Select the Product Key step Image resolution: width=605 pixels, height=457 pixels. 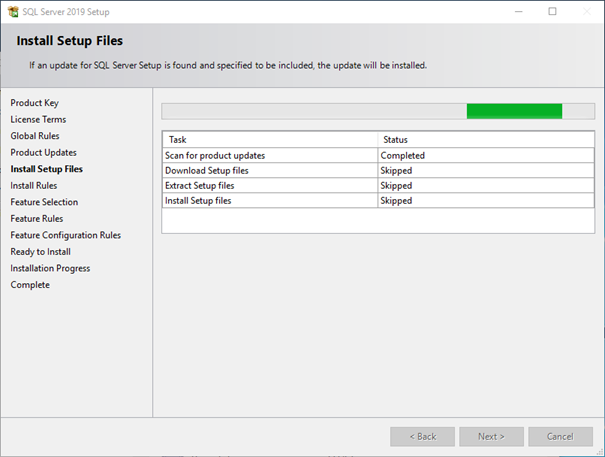(34, 103)
